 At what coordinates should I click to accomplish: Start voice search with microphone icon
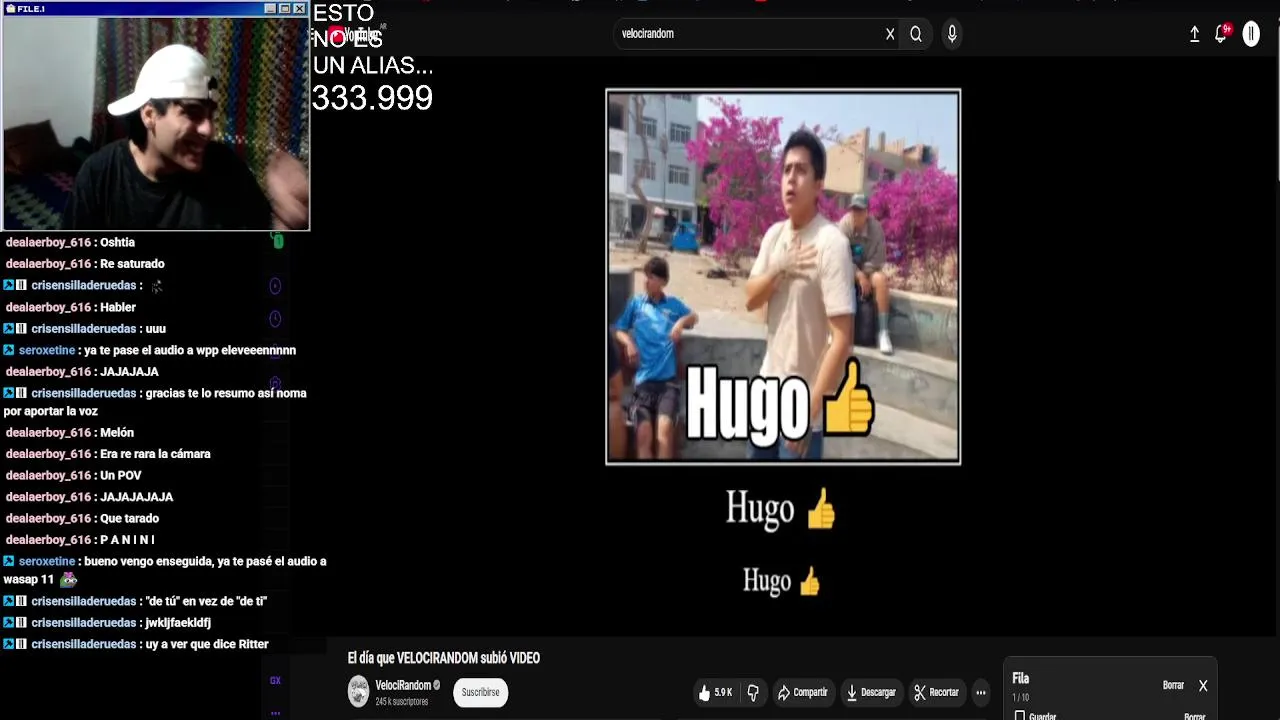click(x=952, y=34)
